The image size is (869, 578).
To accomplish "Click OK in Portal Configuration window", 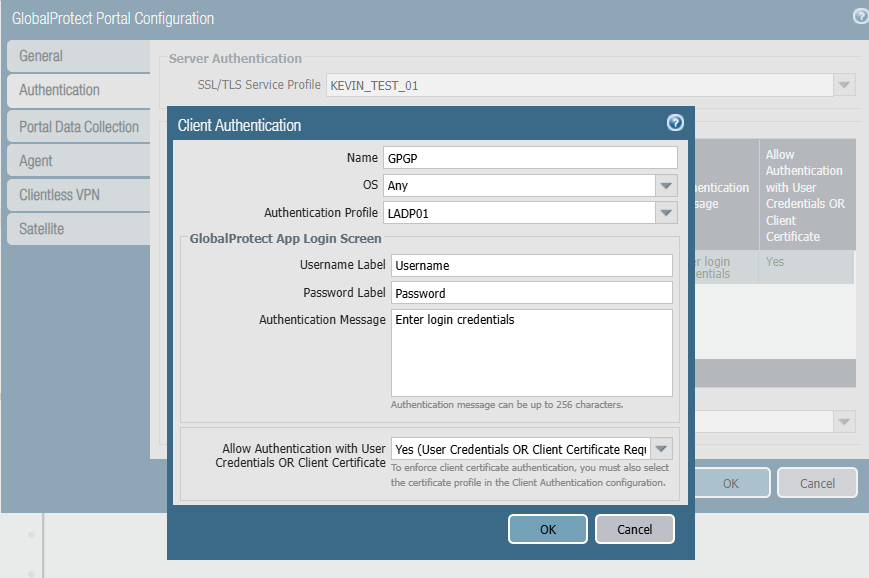I will pos(730,483).
